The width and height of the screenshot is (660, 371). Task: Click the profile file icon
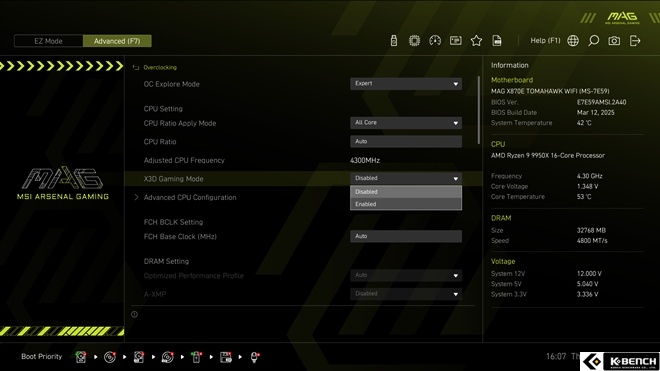pyautogui.click(x=497, y=40)
